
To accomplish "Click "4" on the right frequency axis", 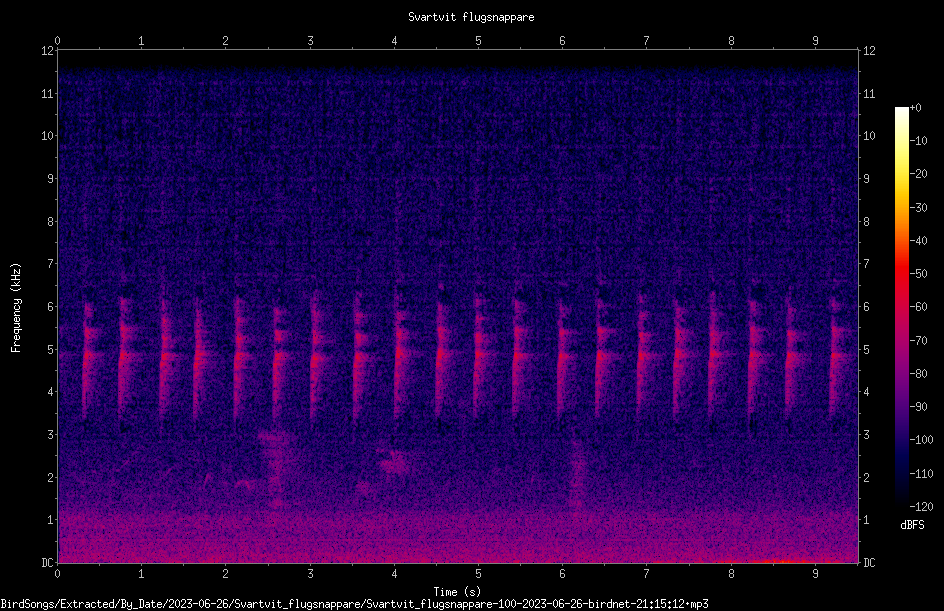I will [x=866, y=392].
